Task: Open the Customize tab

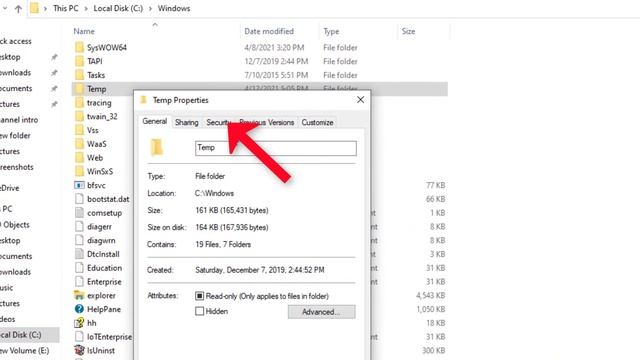Action: (x=317, y=122)
